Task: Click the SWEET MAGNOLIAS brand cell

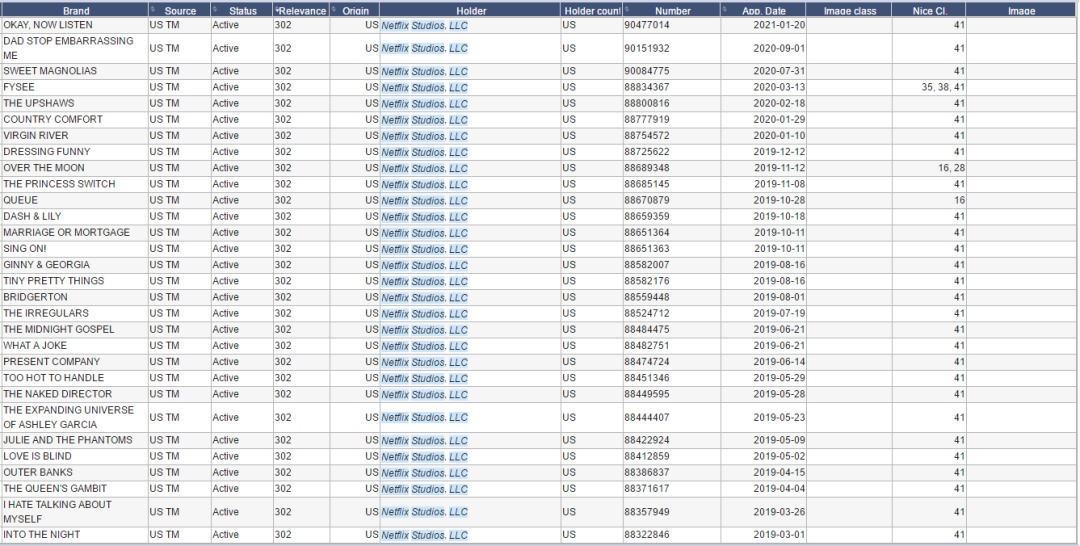Action: point(75,71)
